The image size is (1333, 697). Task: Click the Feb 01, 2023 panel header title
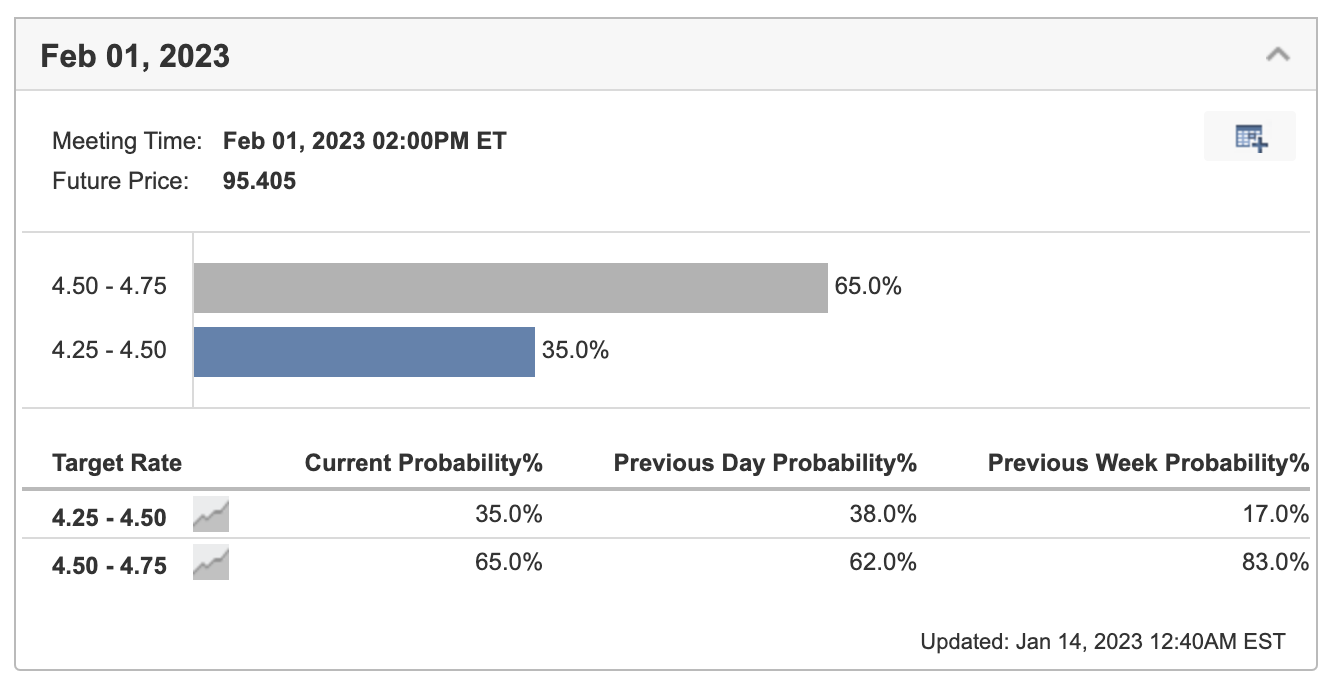(135, 56)
